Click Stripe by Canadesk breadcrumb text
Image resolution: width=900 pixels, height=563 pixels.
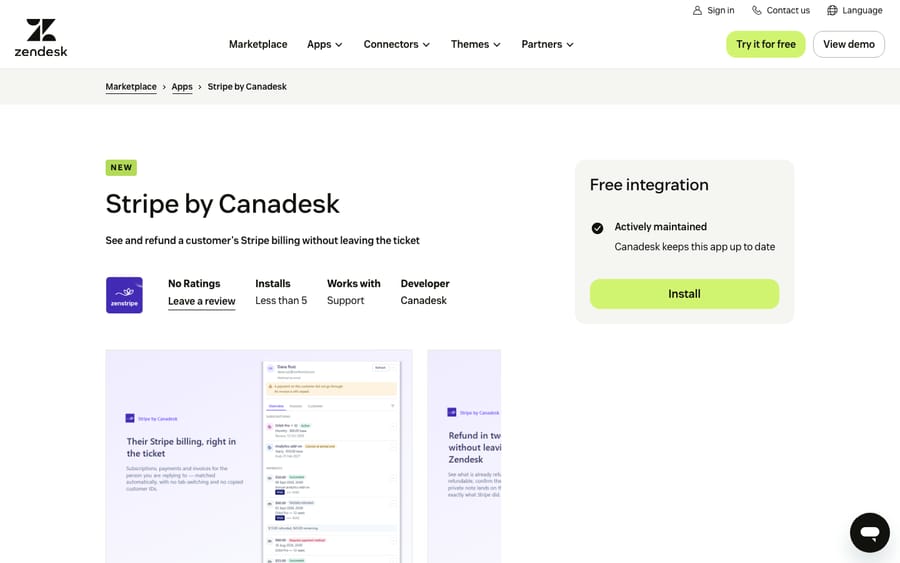click(247, 87)
